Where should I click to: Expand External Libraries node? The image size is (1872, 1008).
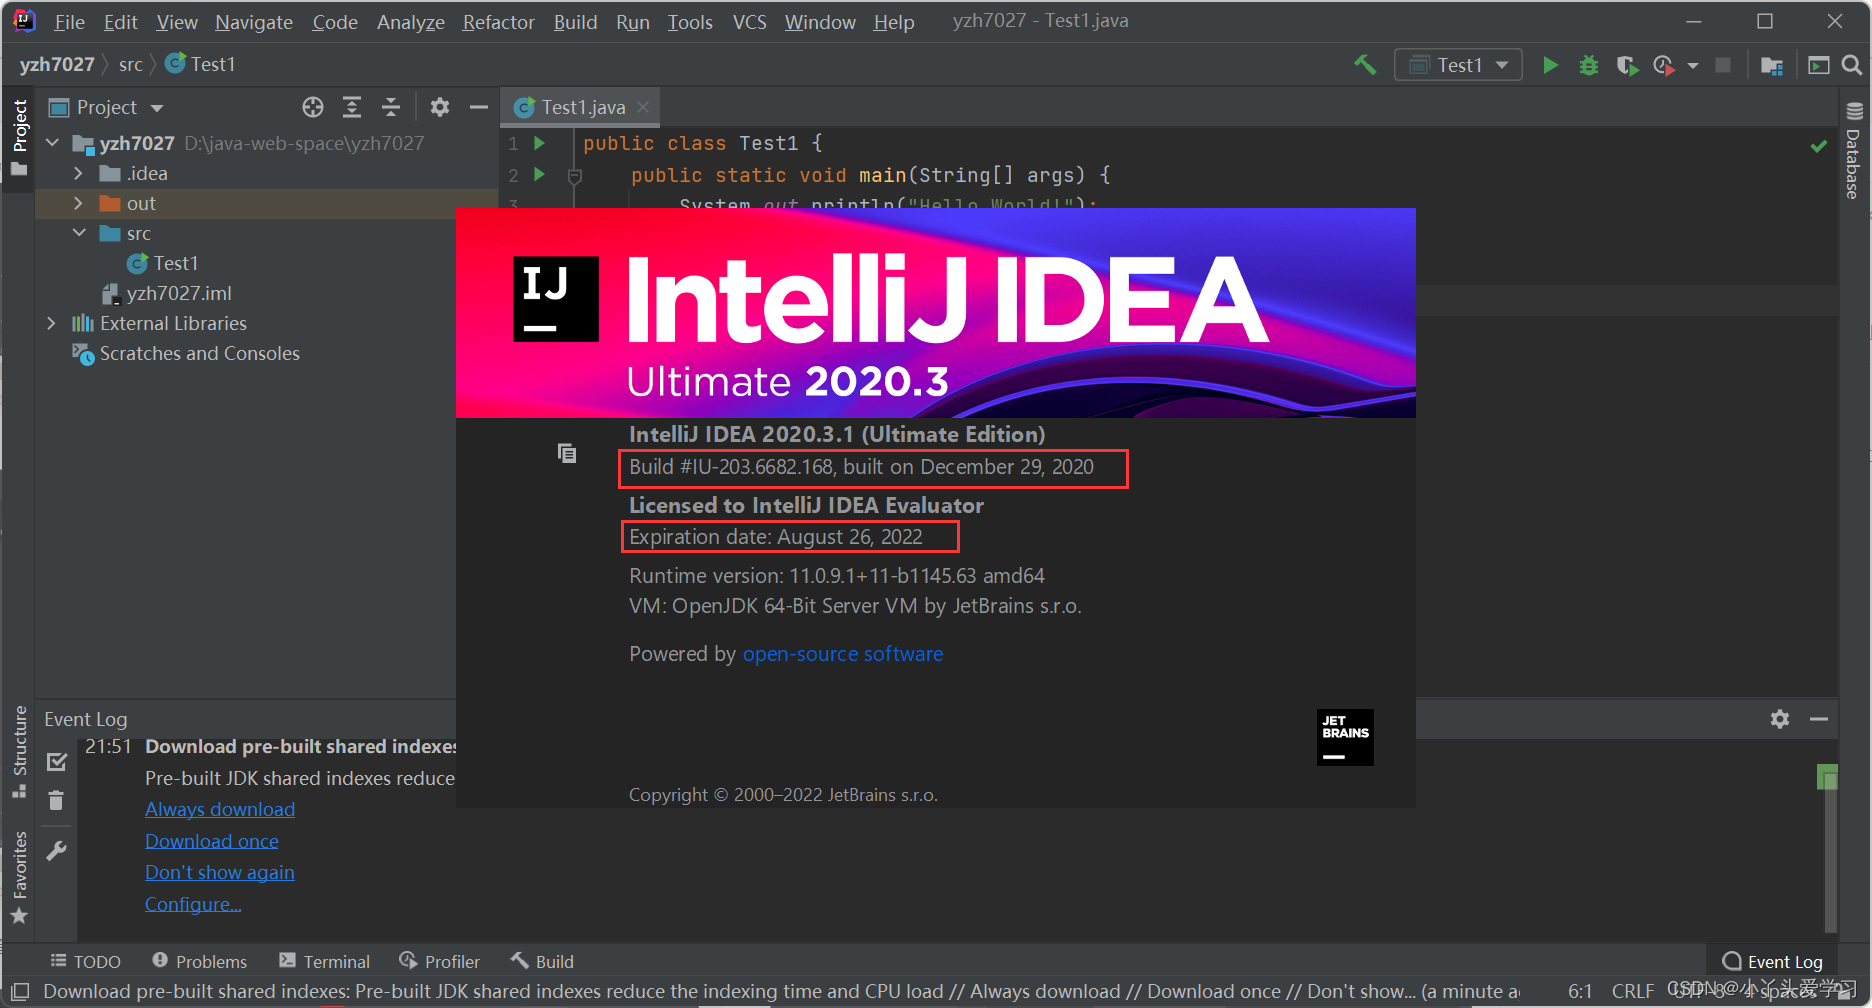[x=52, y=323]
